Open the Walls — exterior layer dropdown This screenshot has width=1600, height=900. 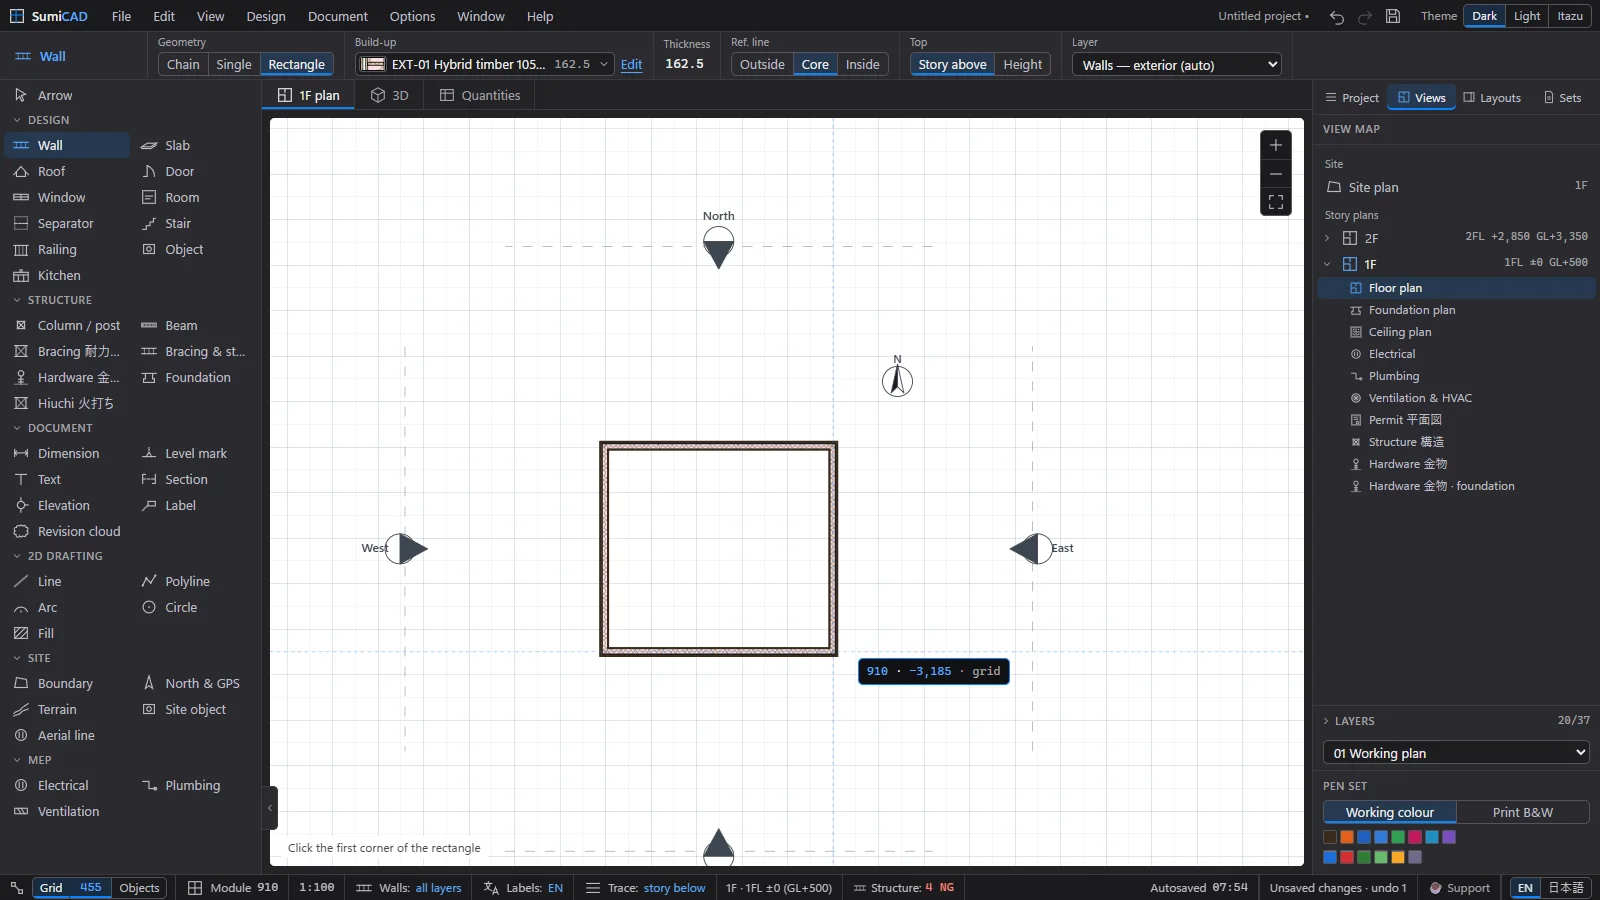click(x=1177, y=65)
